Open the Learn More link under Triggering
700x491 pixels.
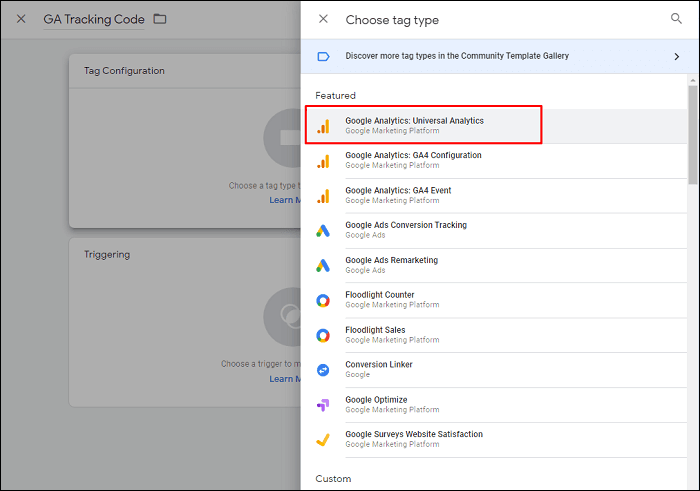[285, 379]
